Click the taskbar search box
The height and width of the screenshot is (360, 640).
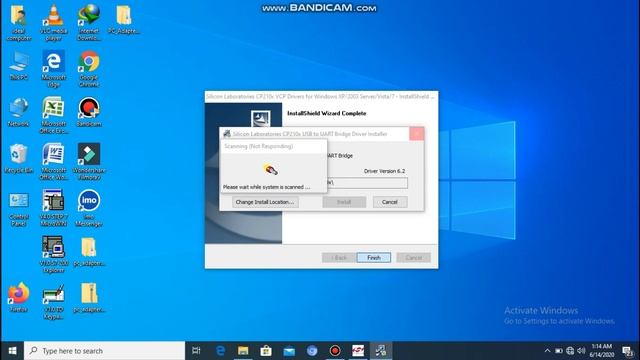pyautogui.click(x=104, y=351)
